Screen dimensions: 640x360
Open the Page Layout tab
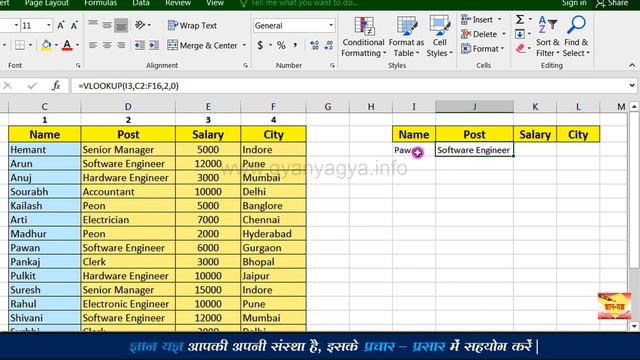tap(47, 3)
